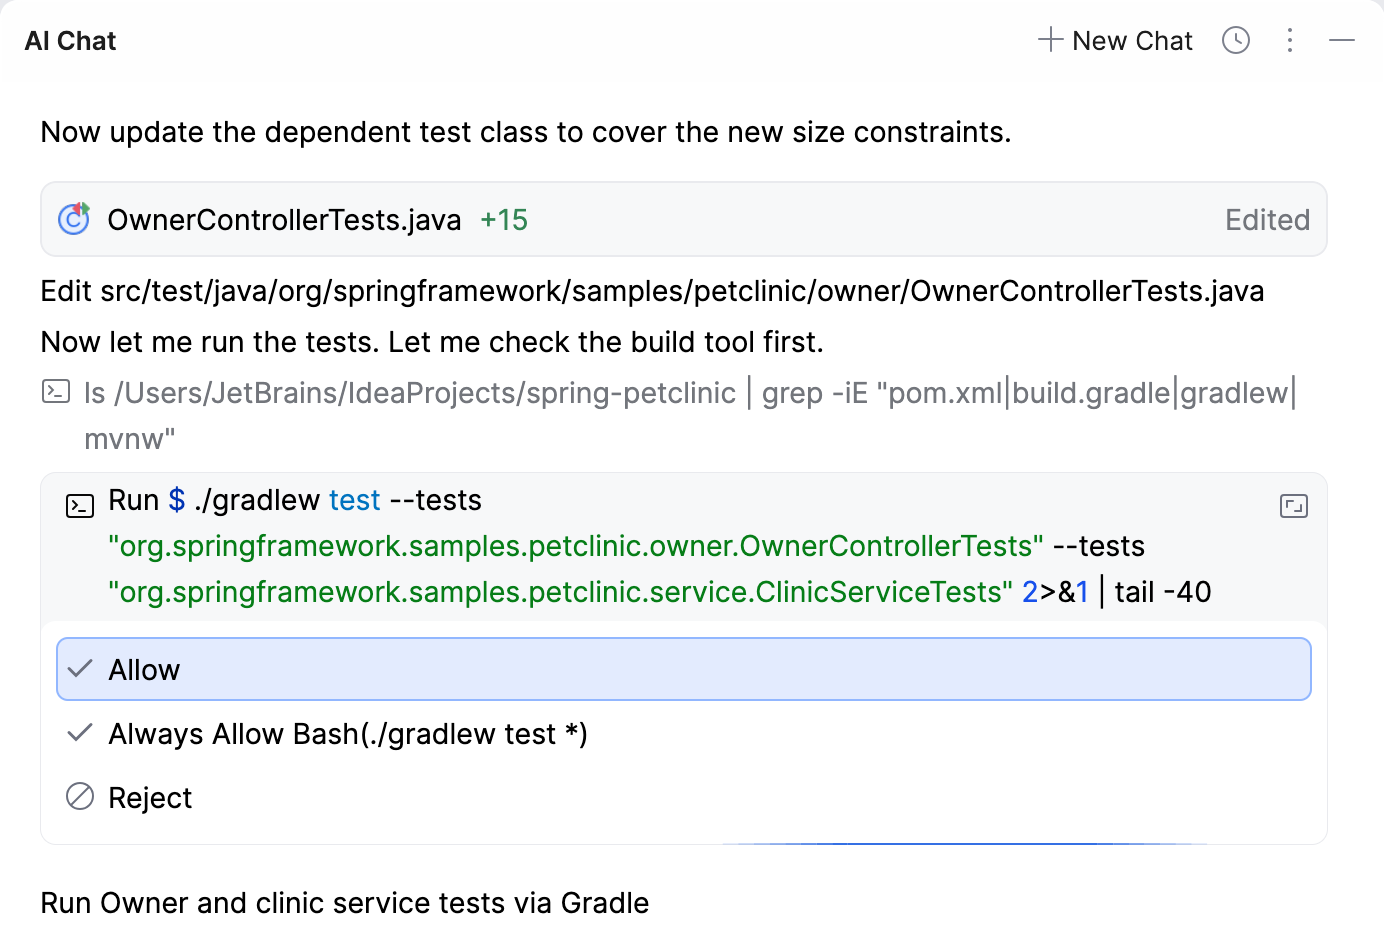Open chat history clock icon
Image resolution: width=1384 pixels, height=940 pixels.
(1236, 40)
